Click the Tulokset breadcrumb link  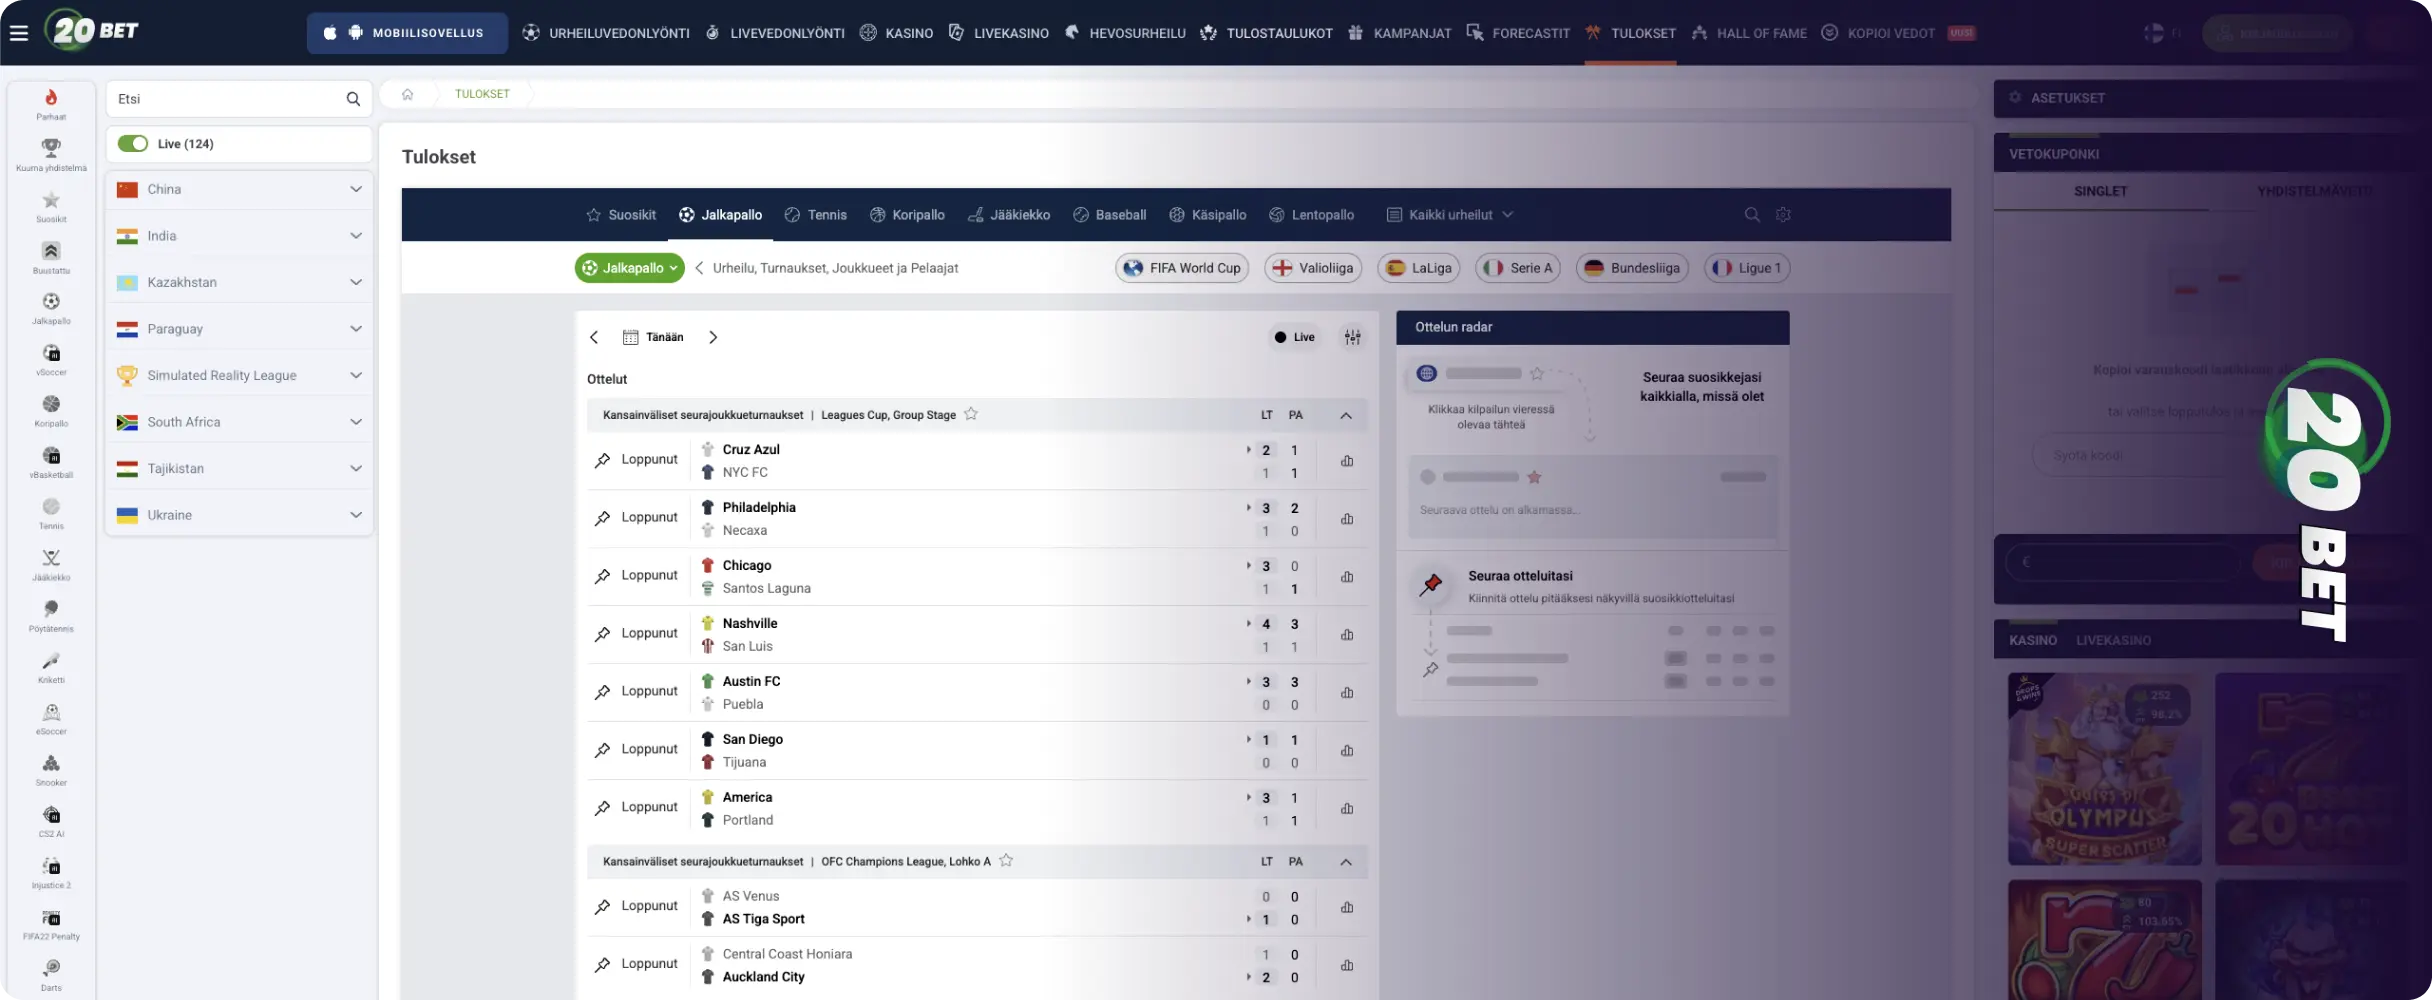[x=482, y=94]
